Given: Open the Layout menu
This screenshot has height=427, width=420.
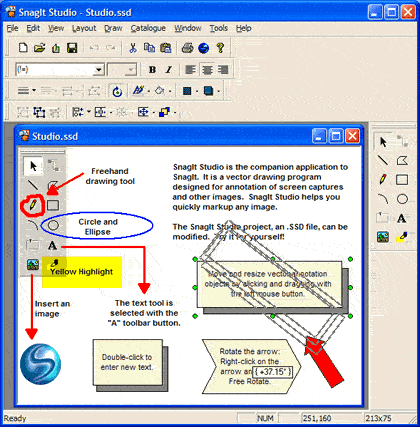Looking at the screenshot, I should click(84, 28).
